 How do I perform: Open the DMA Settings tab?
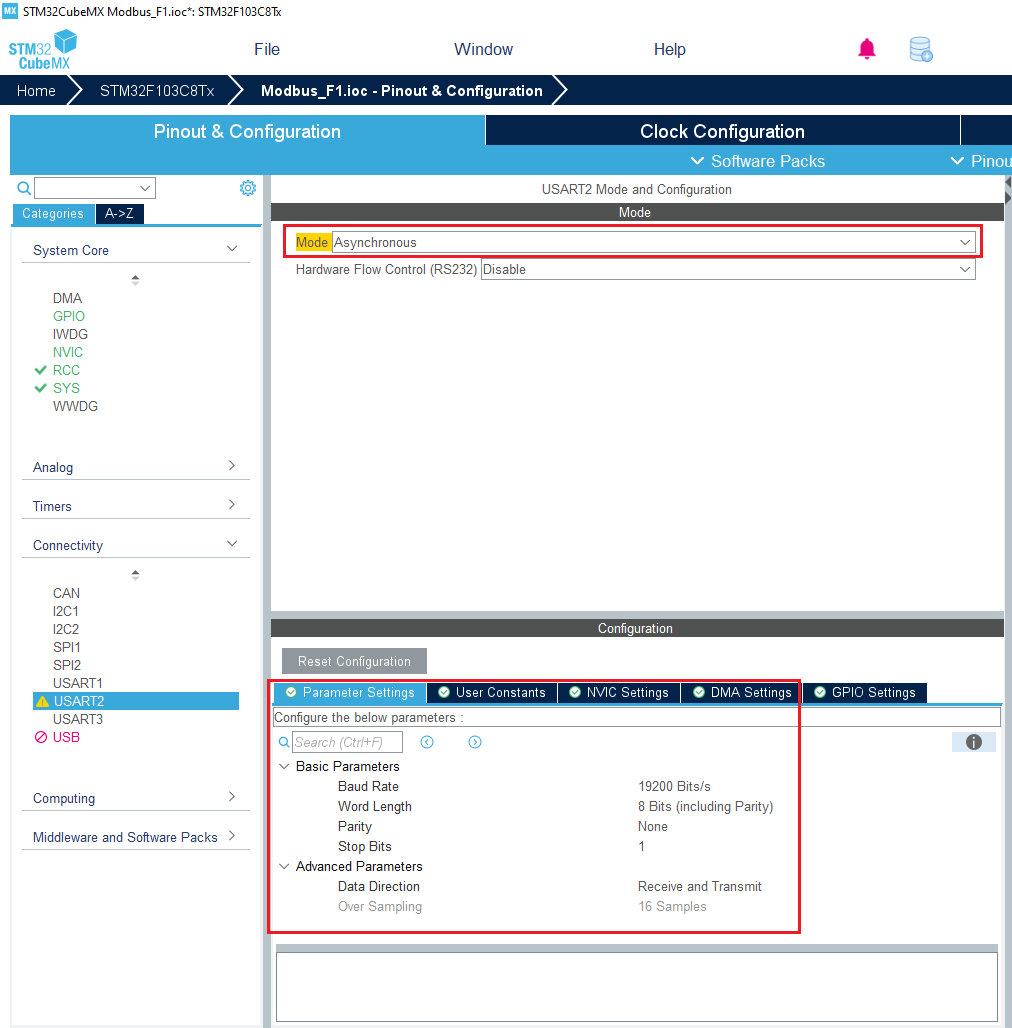tap(742, 692)
